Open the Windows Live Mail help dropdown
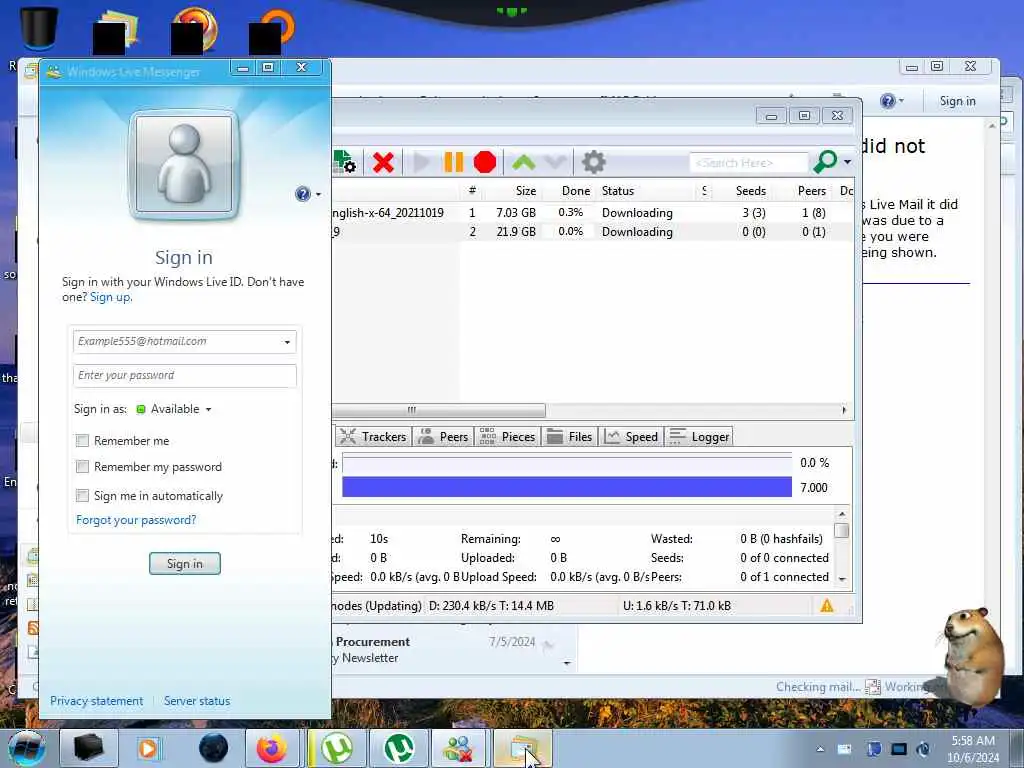 click(891, 101)
